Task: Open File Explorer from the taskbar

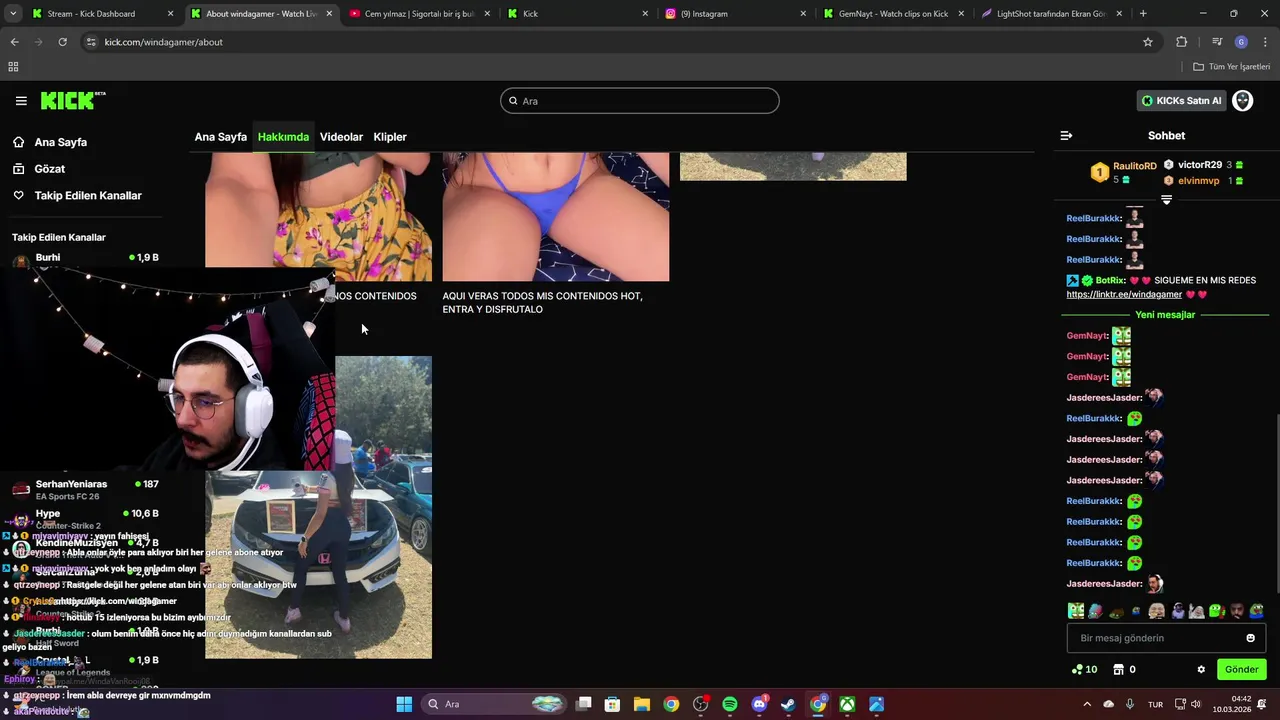Action: point(642,704)
